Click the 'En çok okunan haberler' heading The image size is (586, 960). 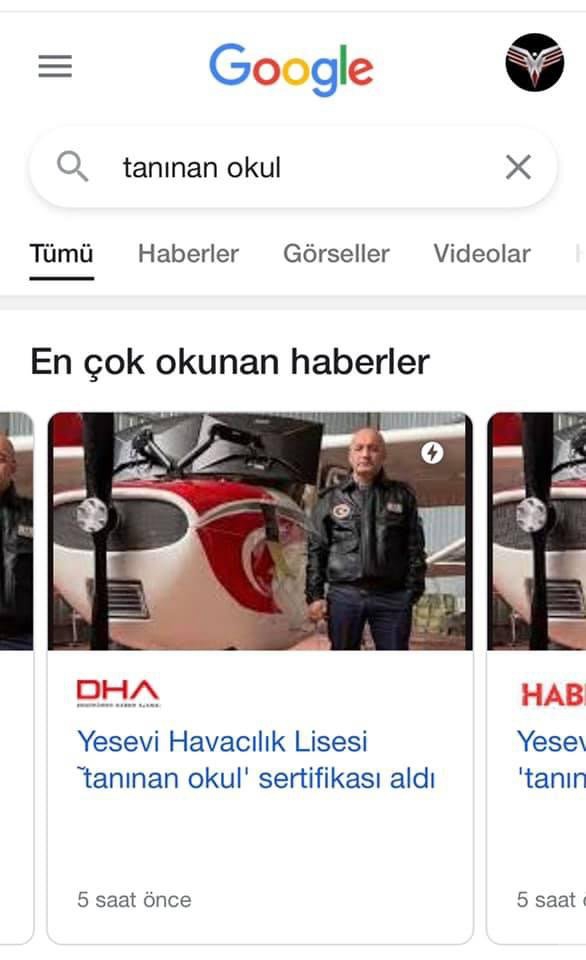(230, 362)
